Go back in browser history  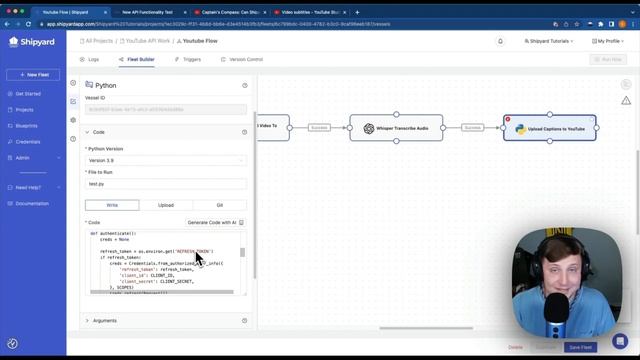7,24
